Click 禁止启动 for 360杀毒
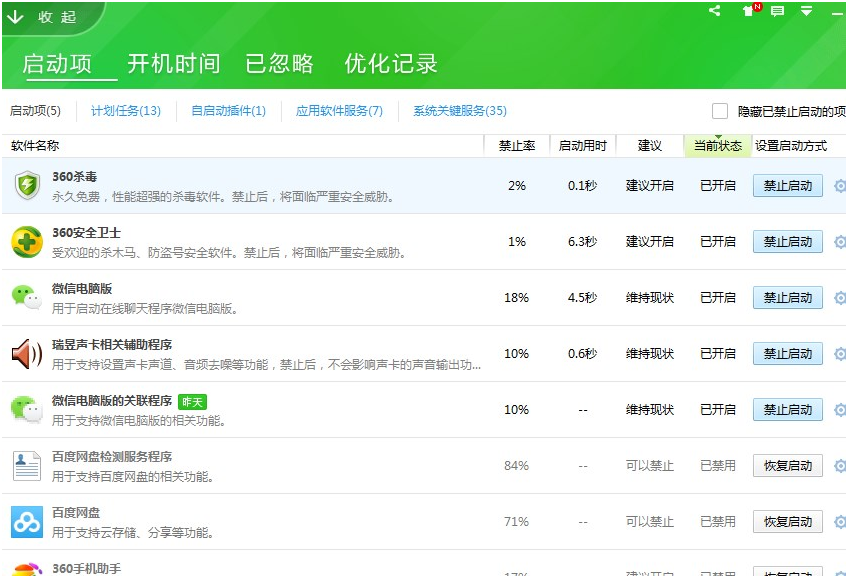The height and width of the screenshot is (578, 848). pos(787,186)
